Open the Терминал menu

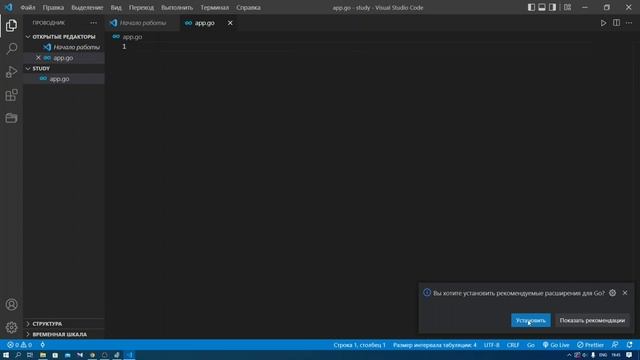[214, 8]
